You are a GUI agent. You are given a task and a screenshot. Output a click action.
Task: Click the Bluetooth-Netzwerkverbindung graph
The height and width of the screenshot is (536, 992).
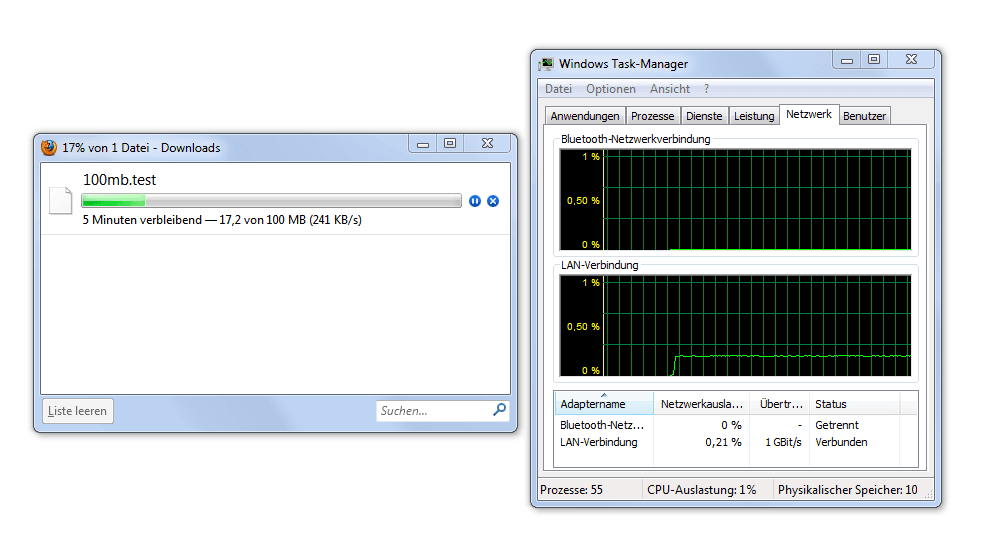735,200
